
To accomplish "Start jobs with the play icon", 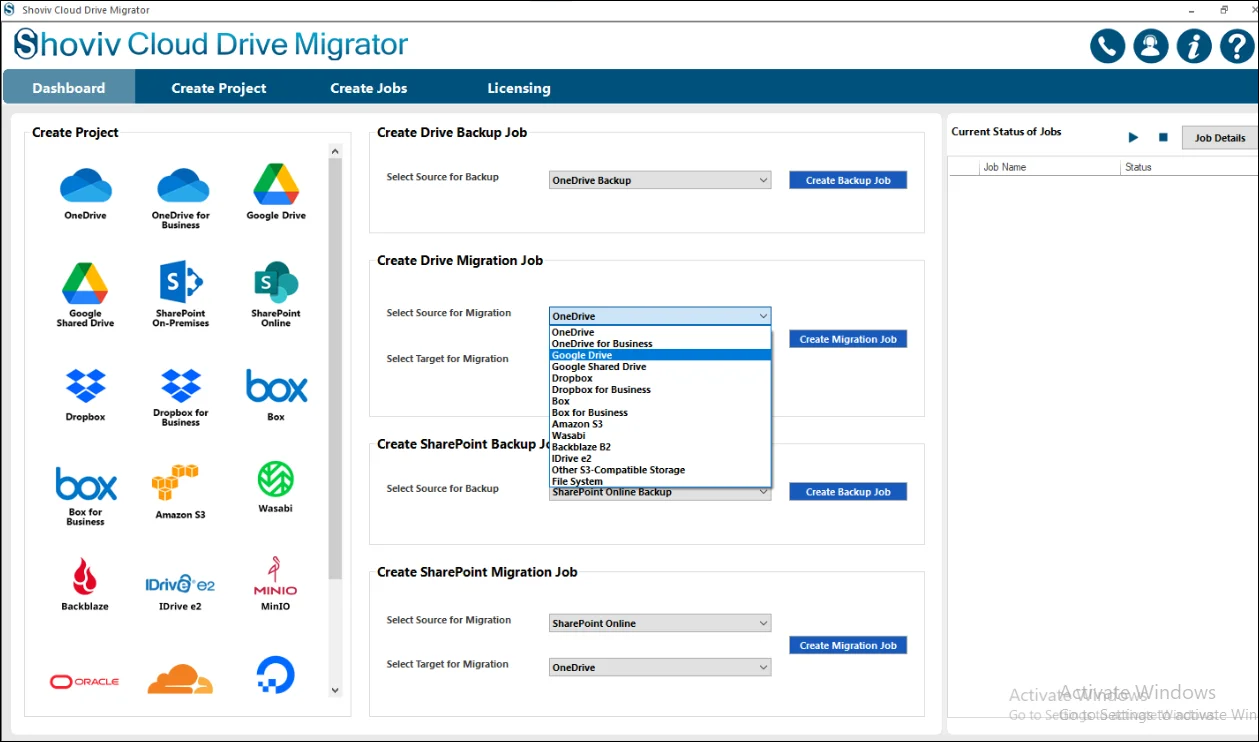I will click(1133, 137).
